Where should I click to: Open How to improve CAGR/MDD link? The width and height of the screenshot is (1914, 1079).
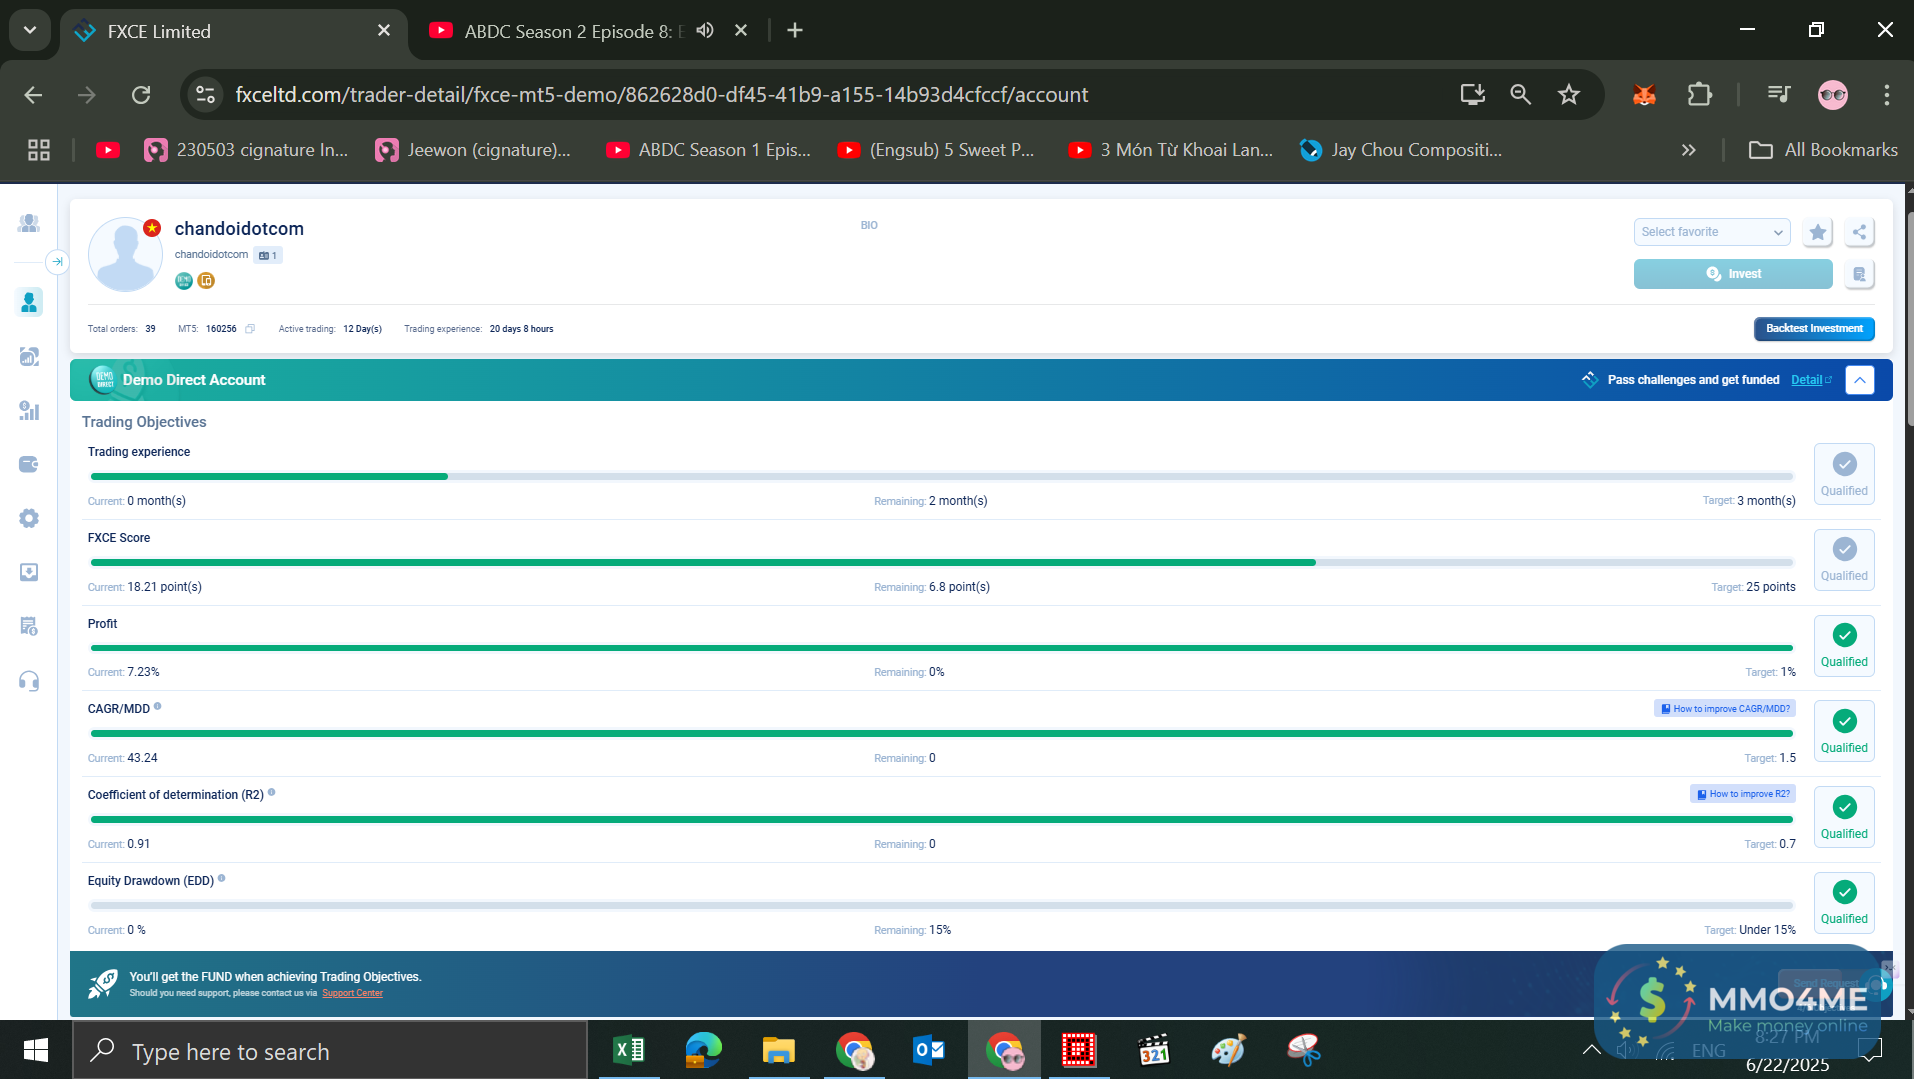1725,709
